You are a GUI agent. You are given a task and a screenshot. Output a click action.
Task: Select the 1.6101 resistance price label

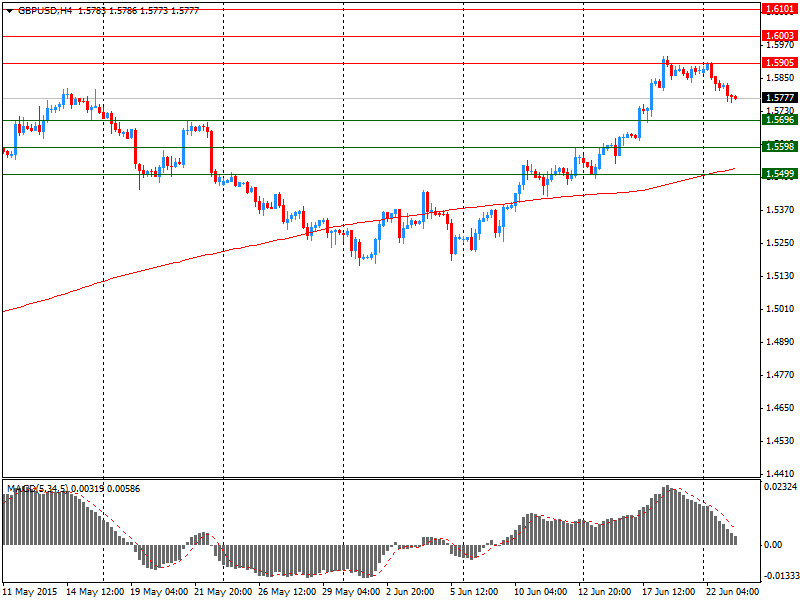780,9
